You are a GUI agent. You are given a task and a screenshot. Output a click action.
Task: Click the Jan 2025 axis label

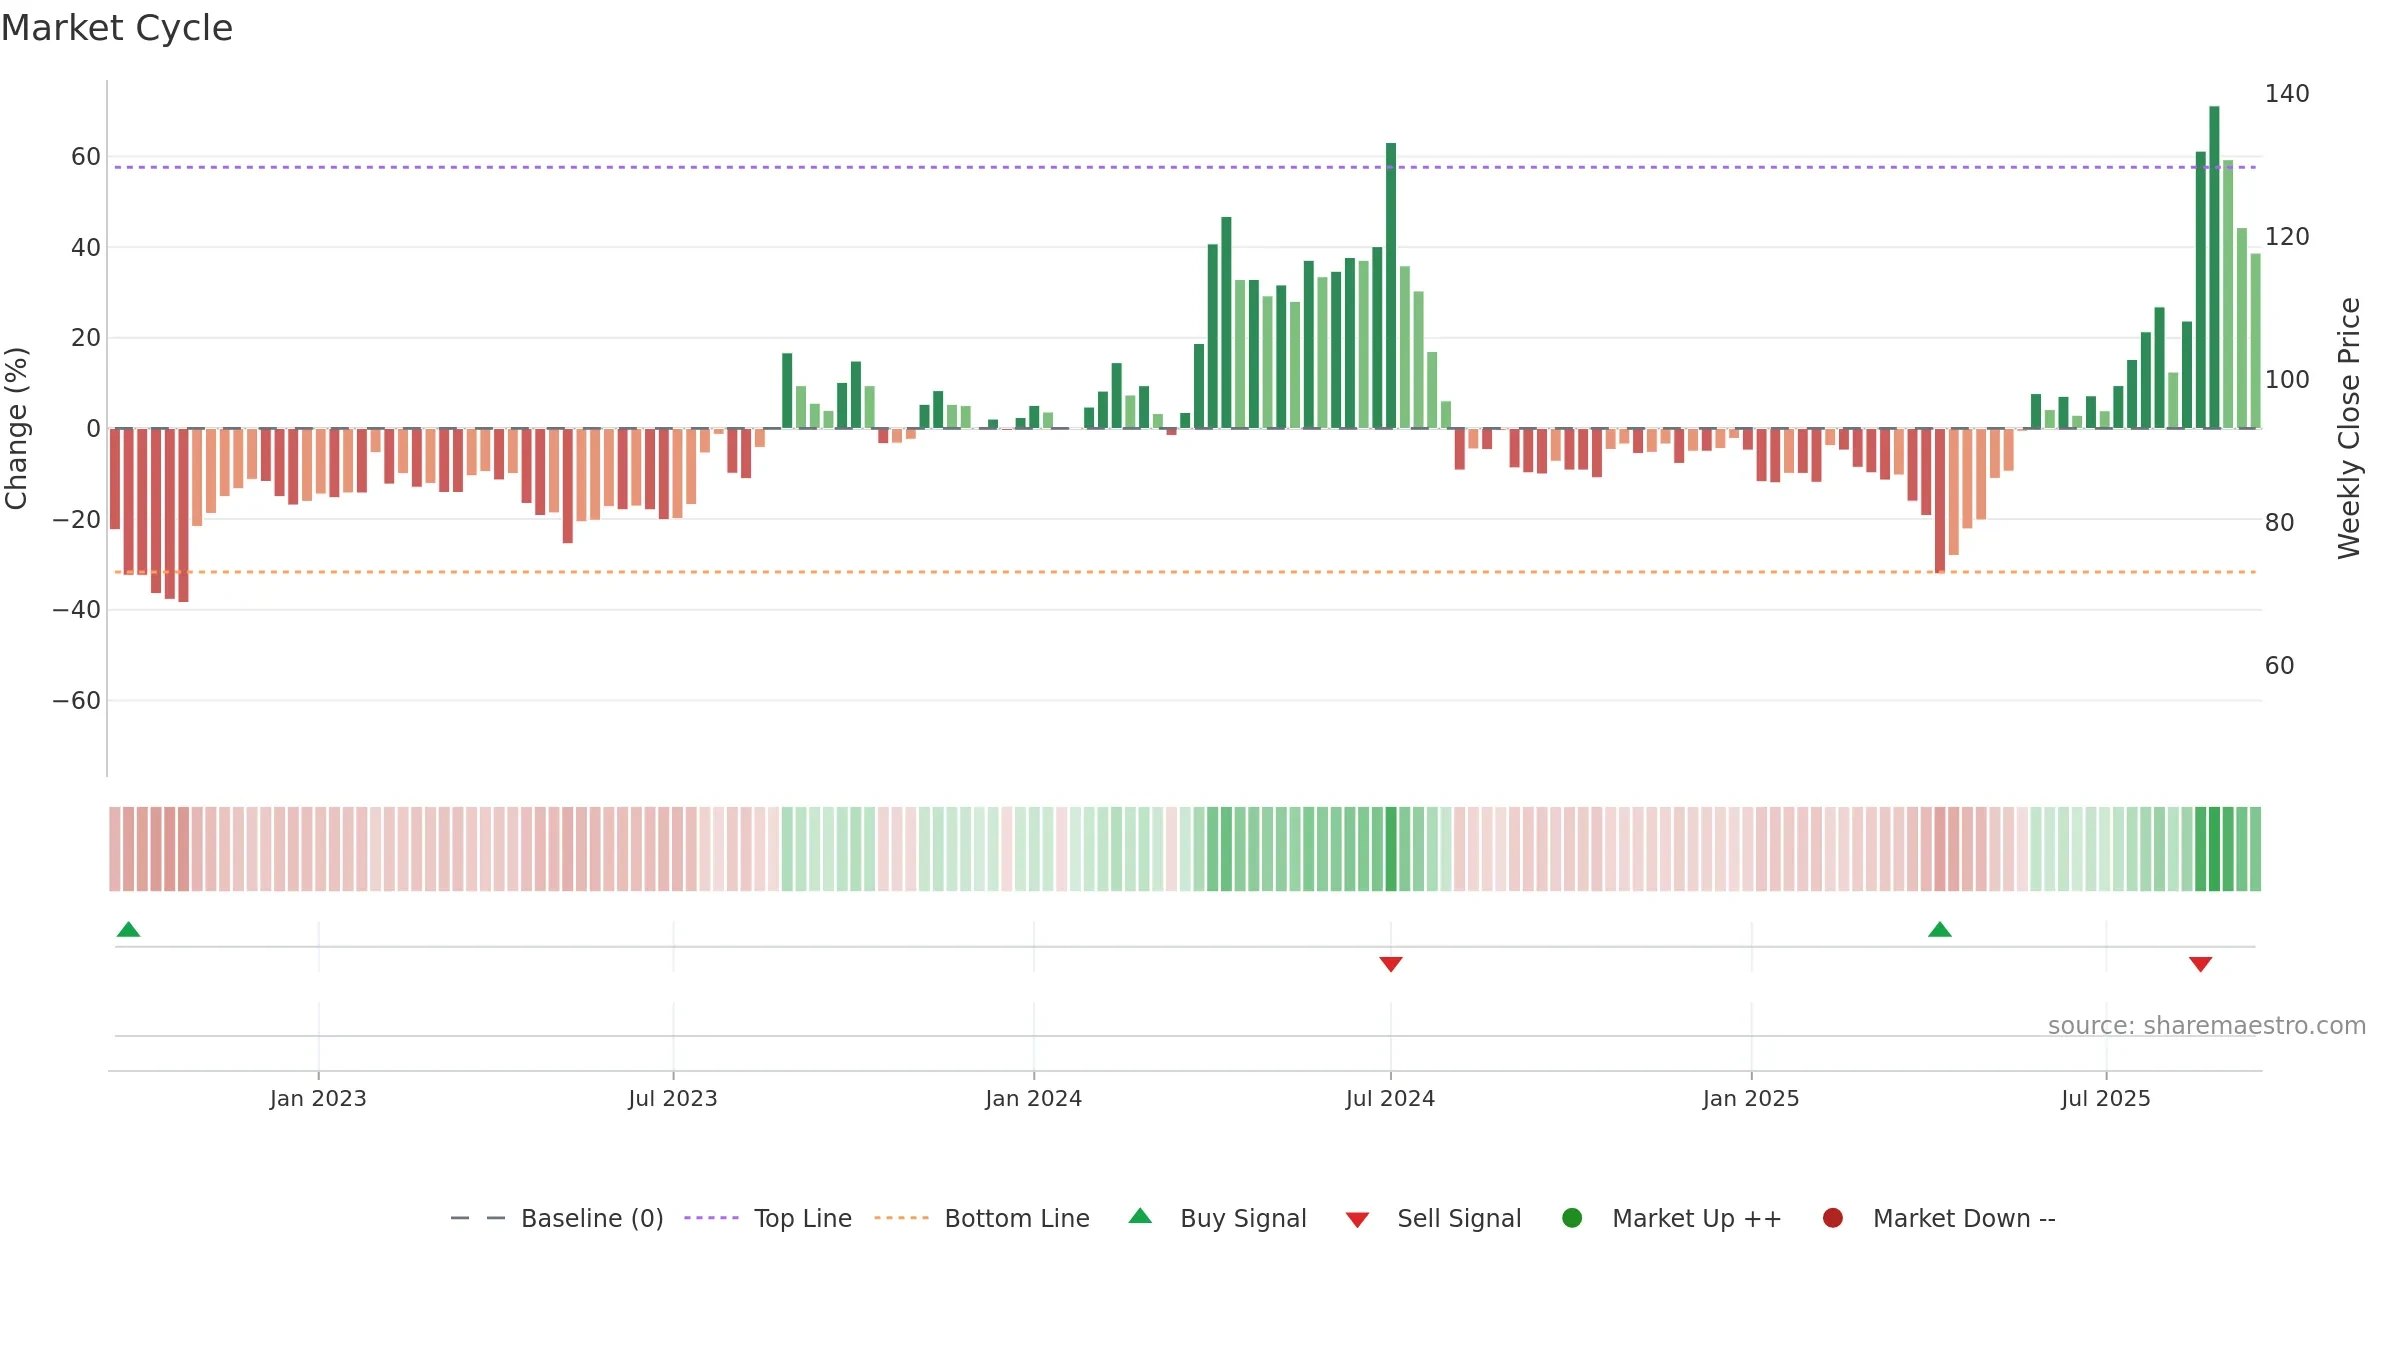(x=1751, y=1098)
